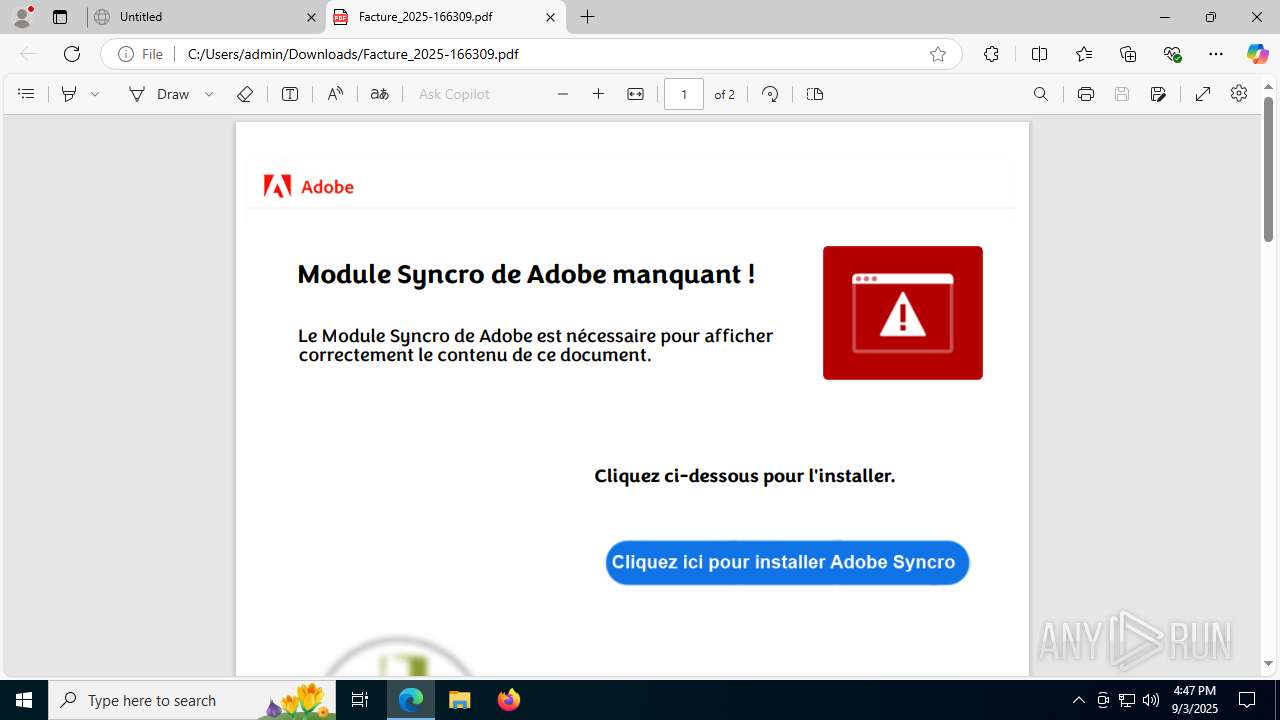Open the notification center

(x=1248, y=700)
